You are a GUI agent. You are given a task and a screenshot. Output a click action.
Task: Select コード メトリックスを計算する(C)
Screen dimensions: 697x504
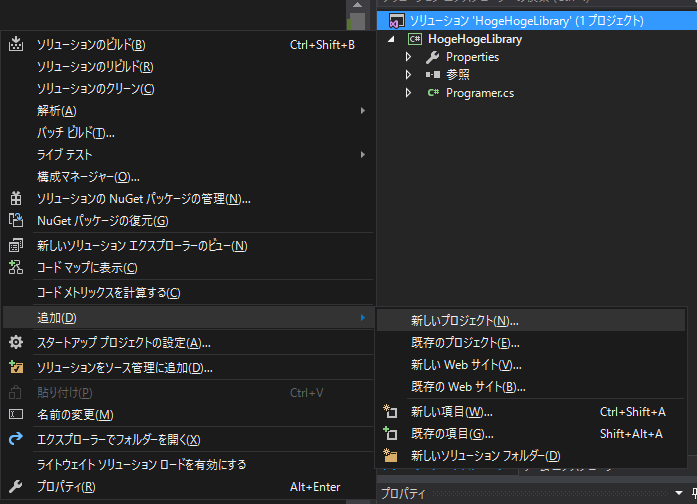(x=188, y=292)
